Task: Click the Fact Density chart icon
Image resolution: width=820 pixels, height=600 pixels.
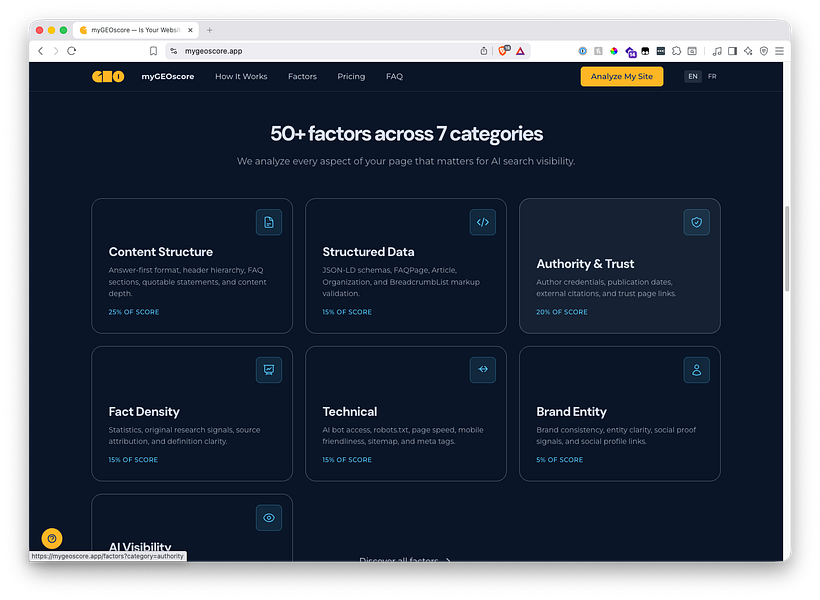Action: (x=269, y=370)
